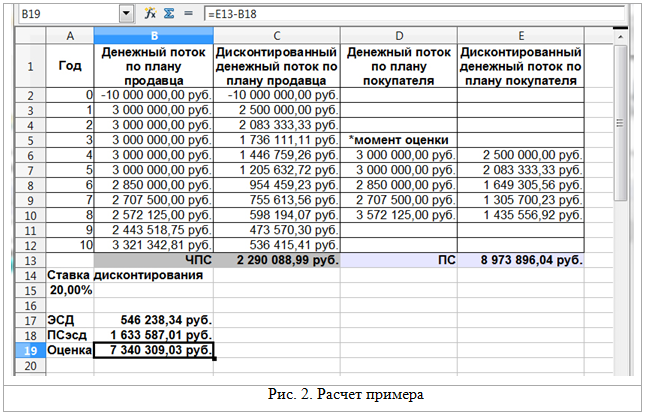Select column A header
Screen dimensions: 645x416
click(x=70, y=36)
